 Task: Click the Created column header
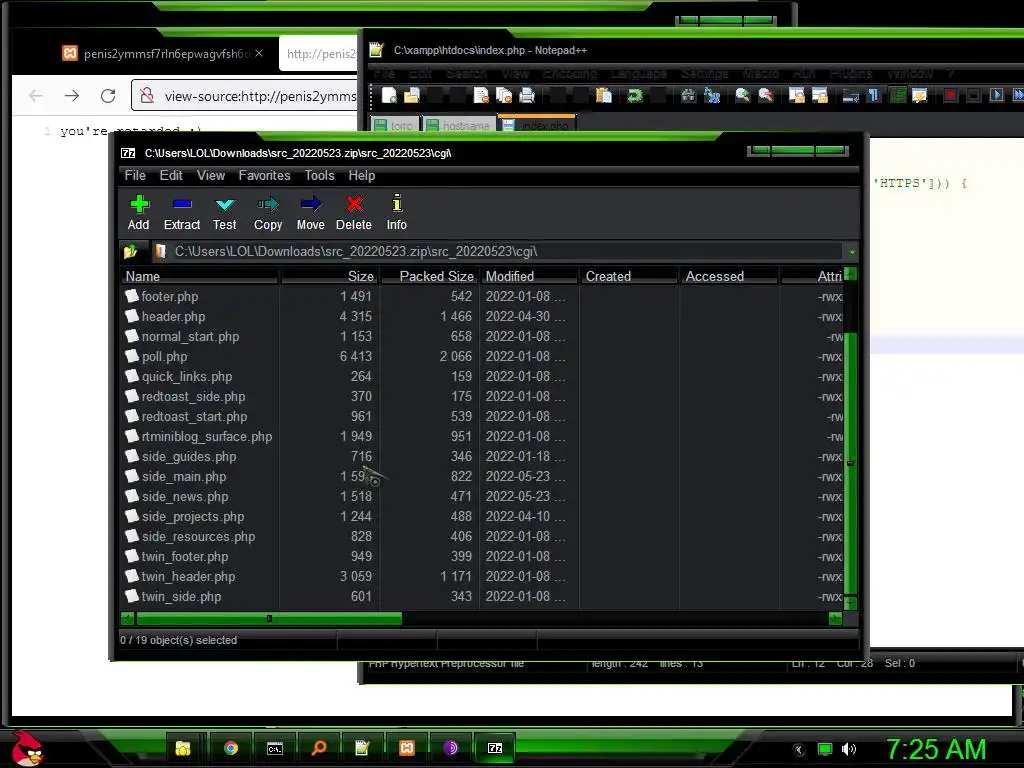(x=629, y=276)
